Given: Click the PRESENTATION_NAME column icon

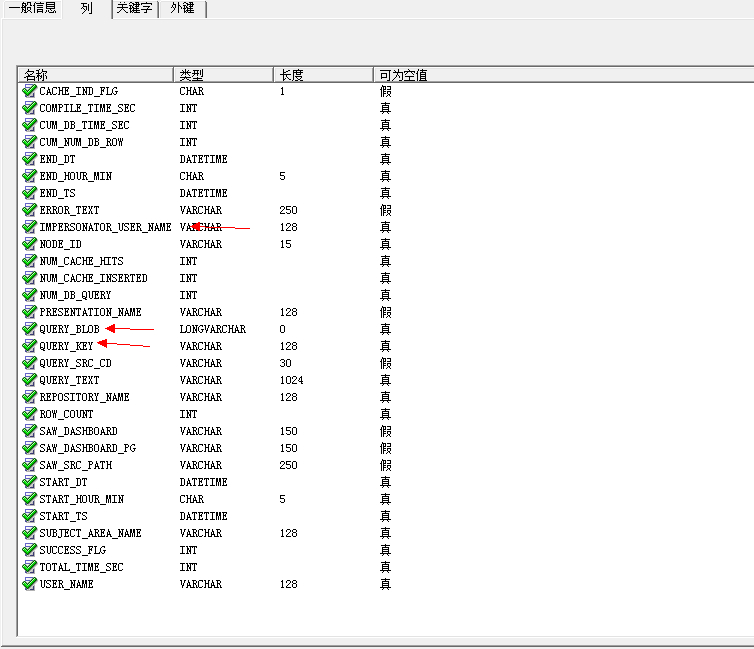Looking at the screenshot, I should (x=29, y=312).
